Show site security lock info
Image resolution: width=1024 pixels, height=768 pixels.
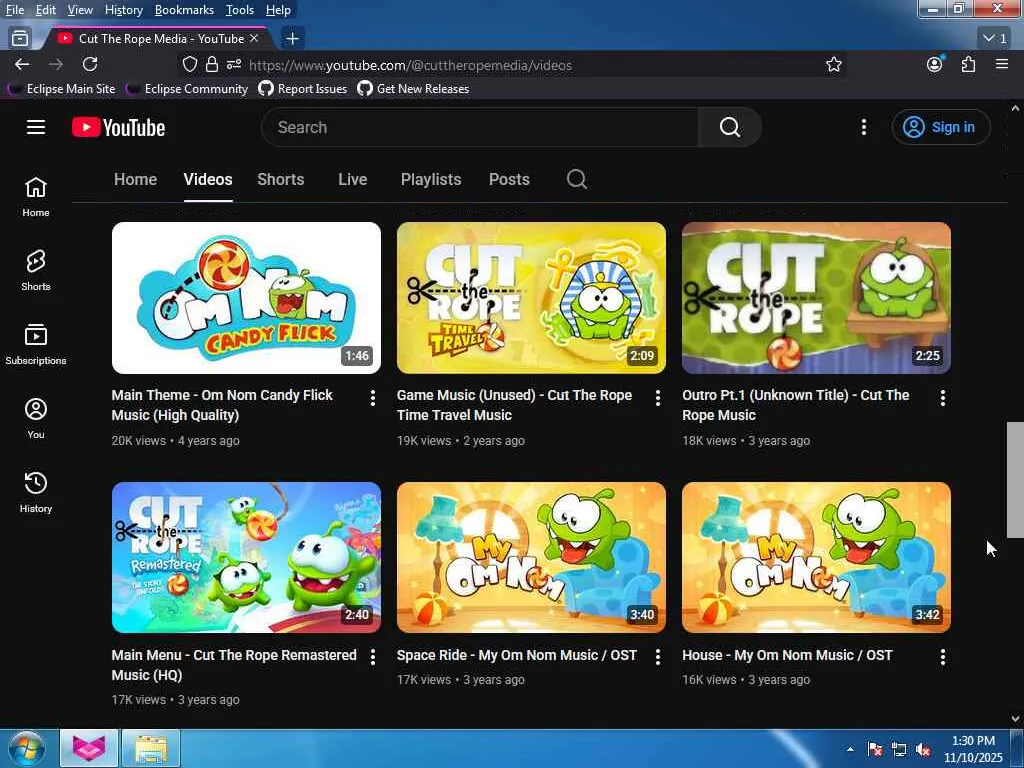pyautogui.click(x=211, y=64)
